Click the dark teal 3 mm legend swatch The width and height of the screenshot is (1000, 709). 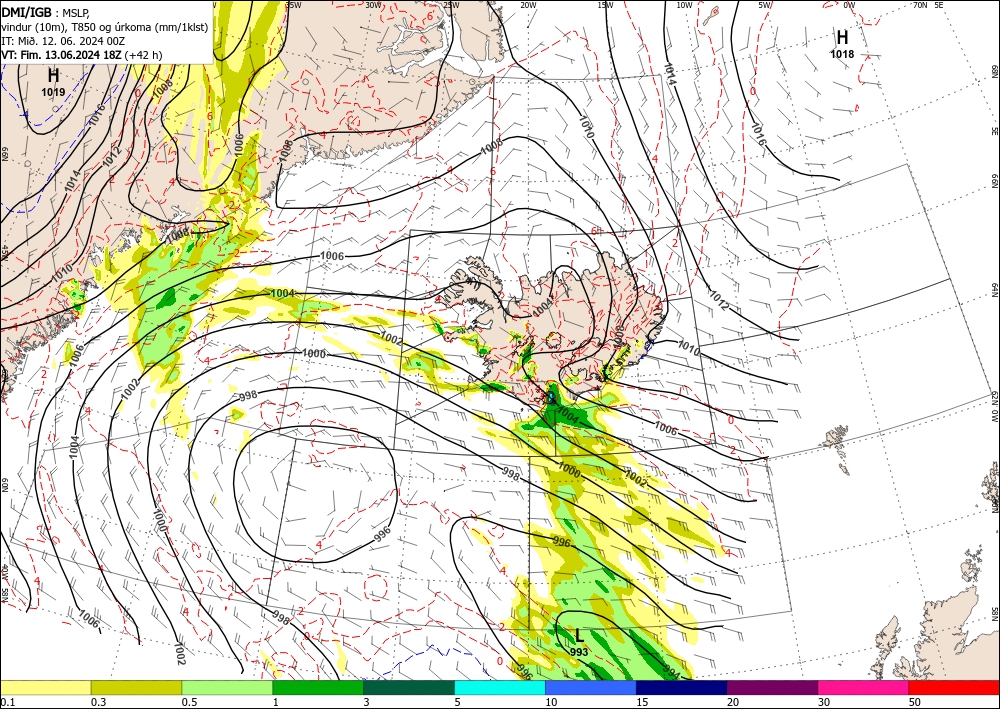[x=409, y=687]
